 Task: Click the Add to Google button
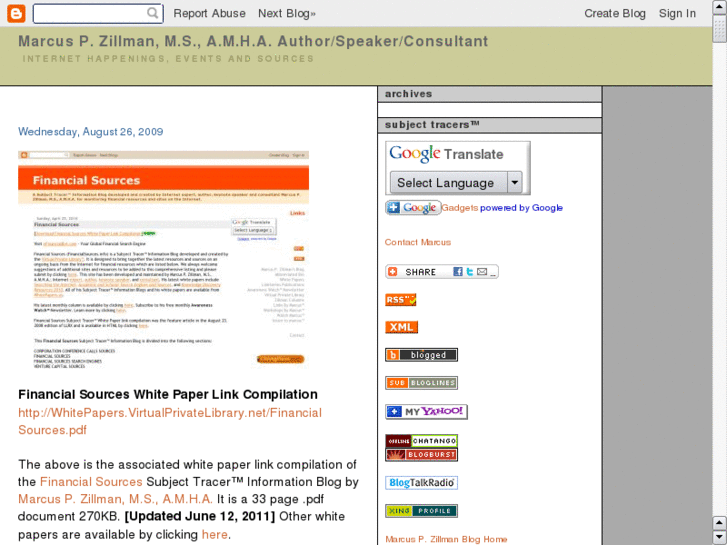413,208
